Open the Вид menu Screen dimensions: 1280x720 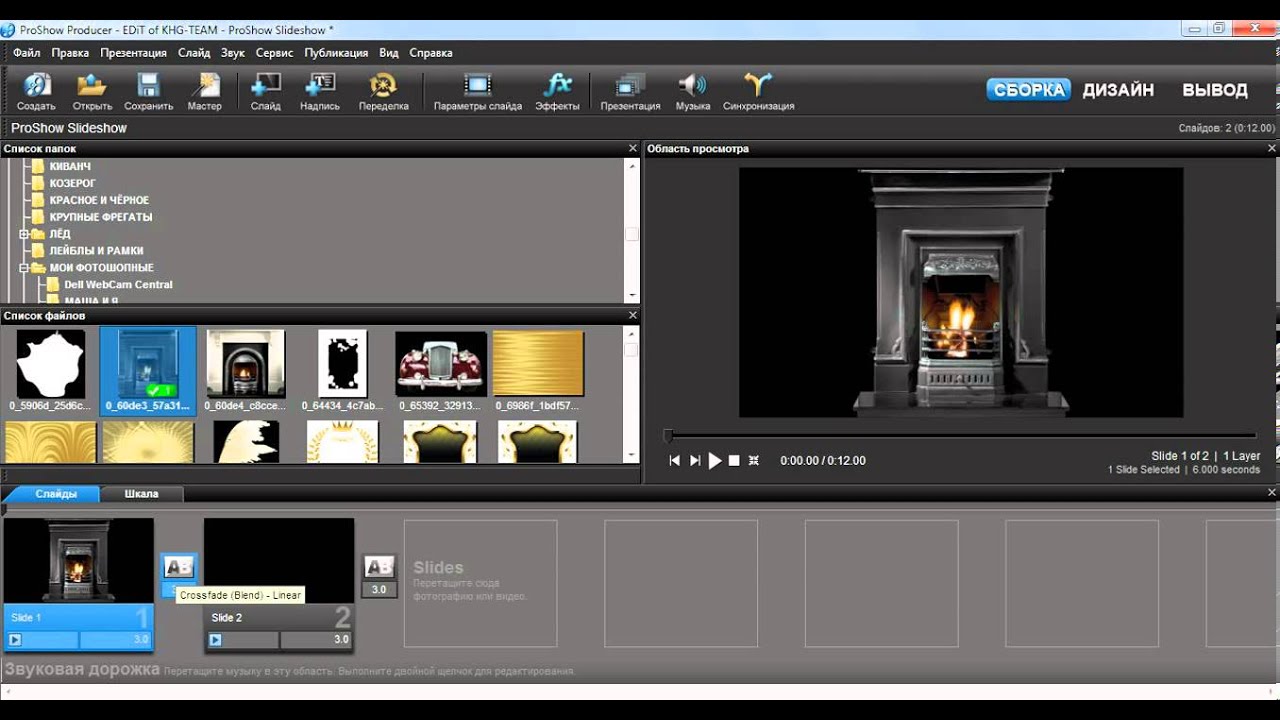click(x=389, y=53)
